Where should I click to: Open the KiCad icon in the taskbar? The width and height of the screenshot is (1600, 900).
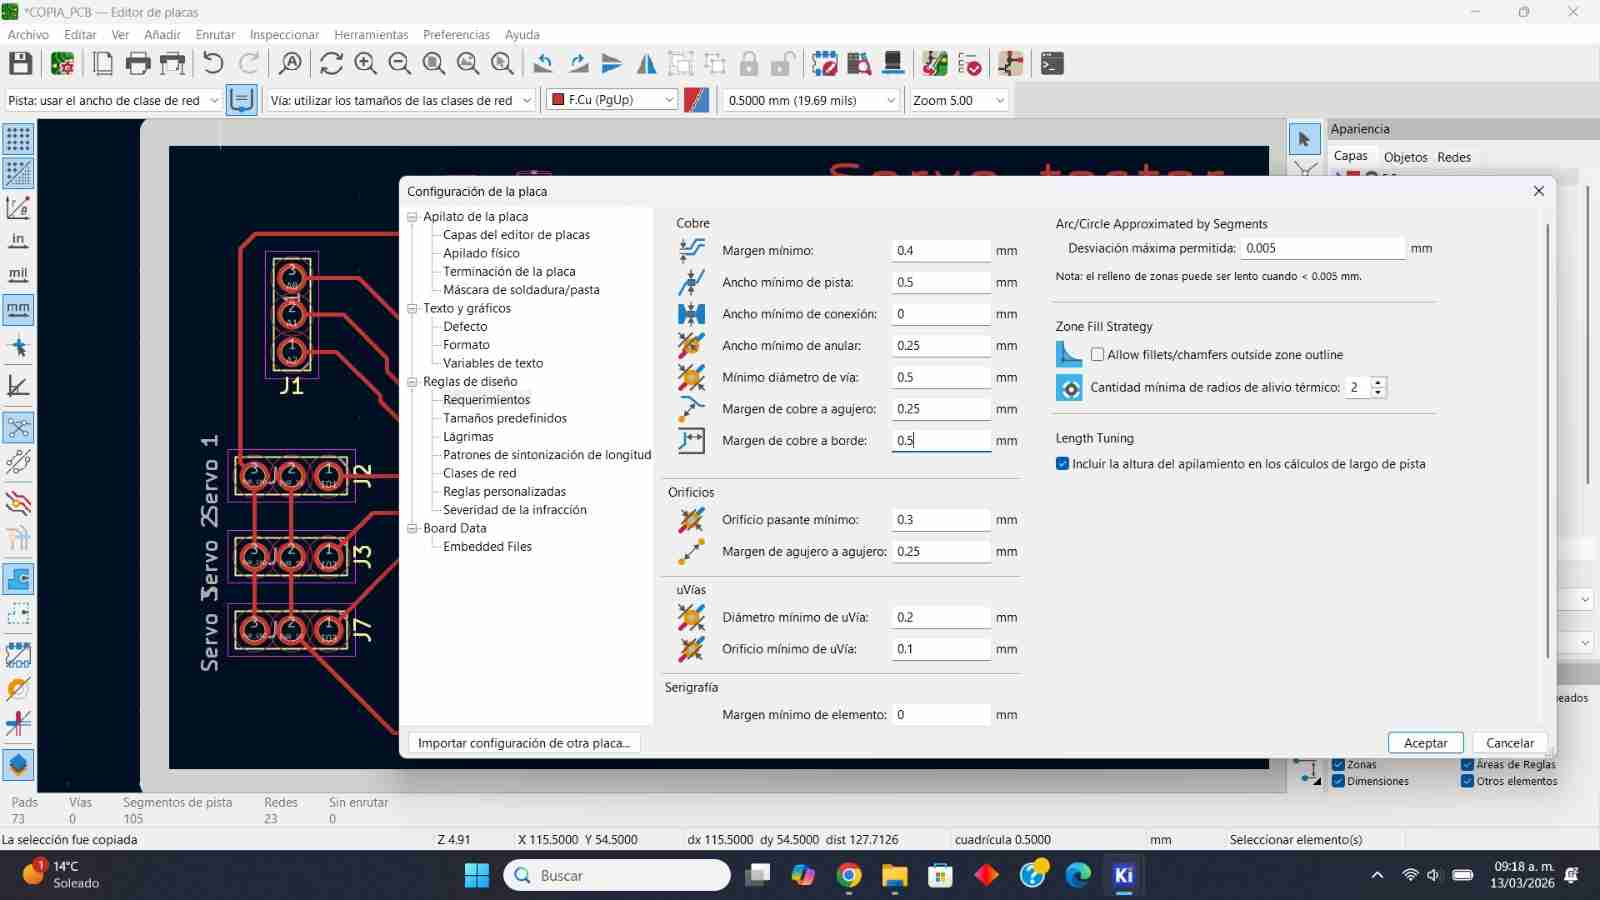click(x=1123, y=876)
